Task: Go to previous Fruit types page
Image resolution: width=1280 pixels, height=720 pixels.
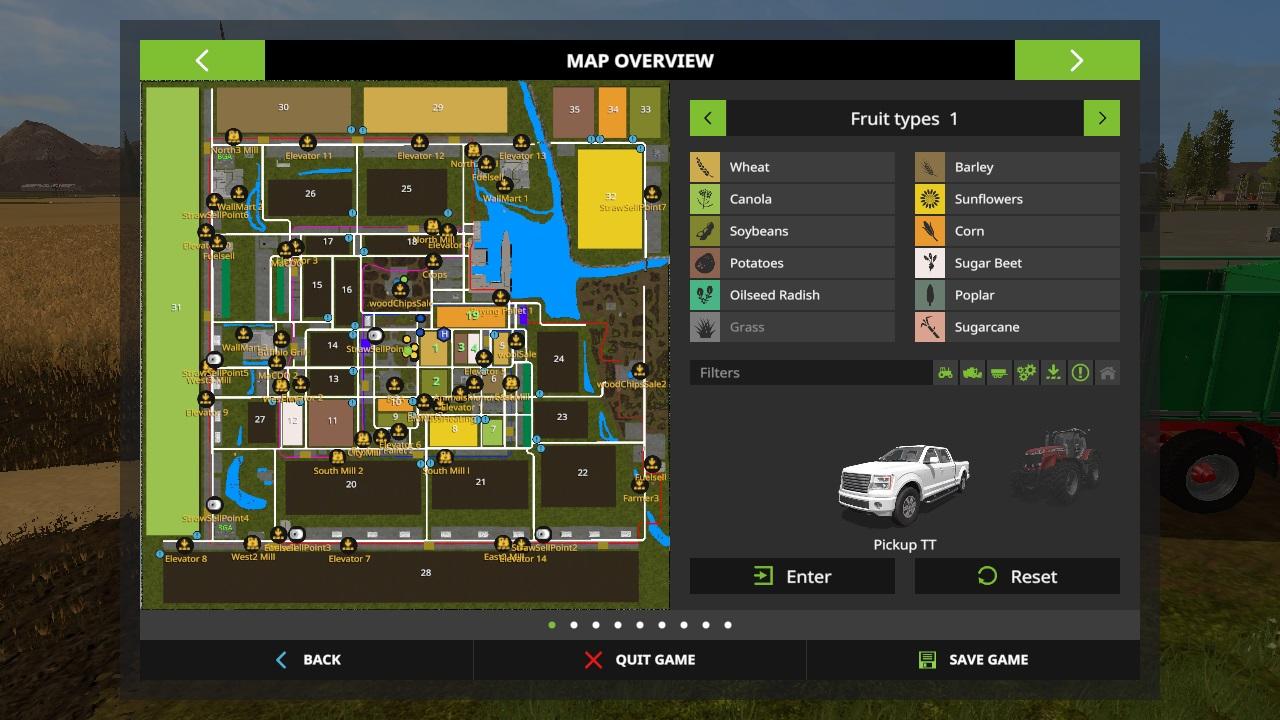Action: tap(708, 118)
